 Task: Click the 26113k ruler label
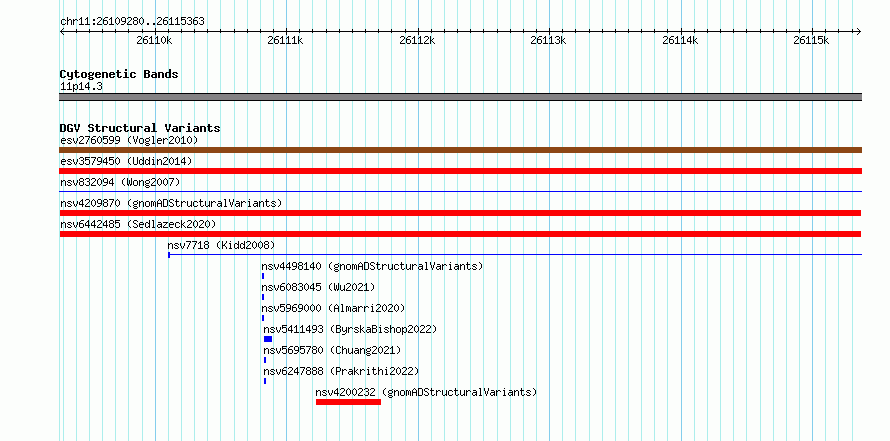(548, 40)
